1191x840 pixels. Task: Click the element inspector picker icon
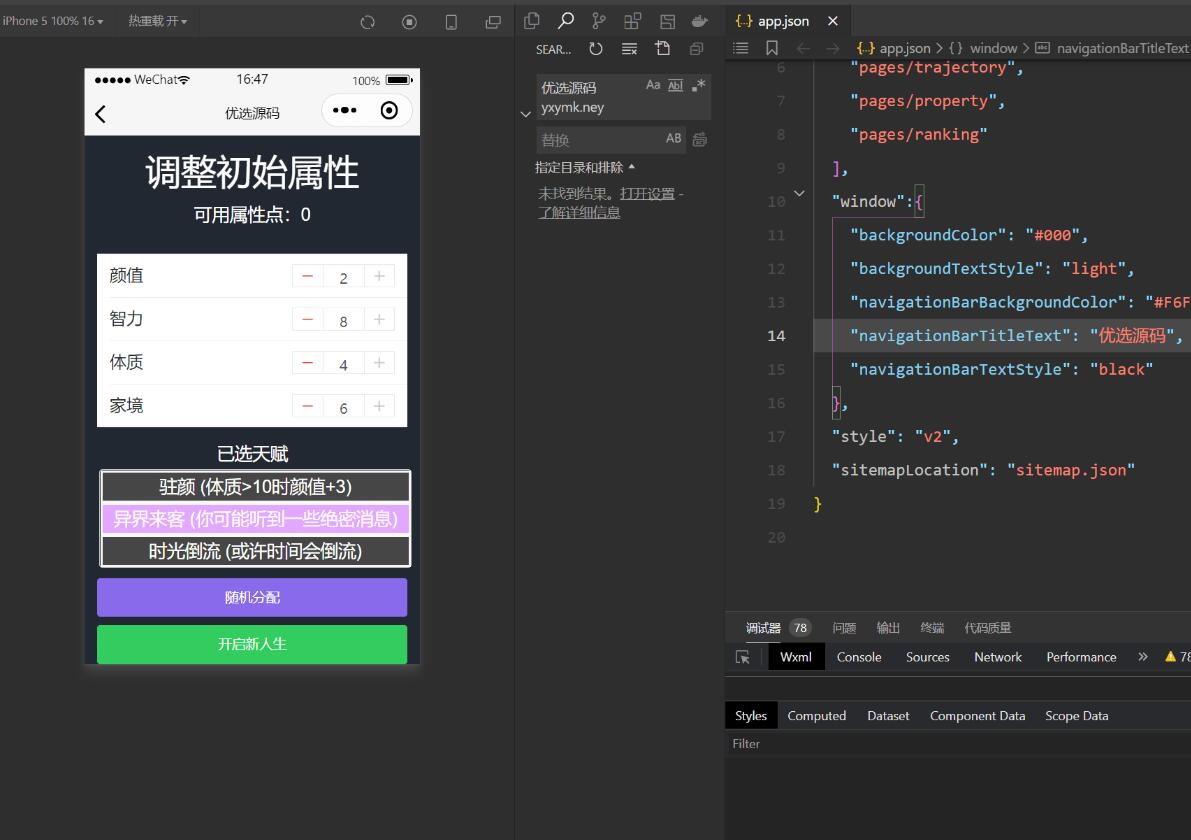(x=742, y=657)
